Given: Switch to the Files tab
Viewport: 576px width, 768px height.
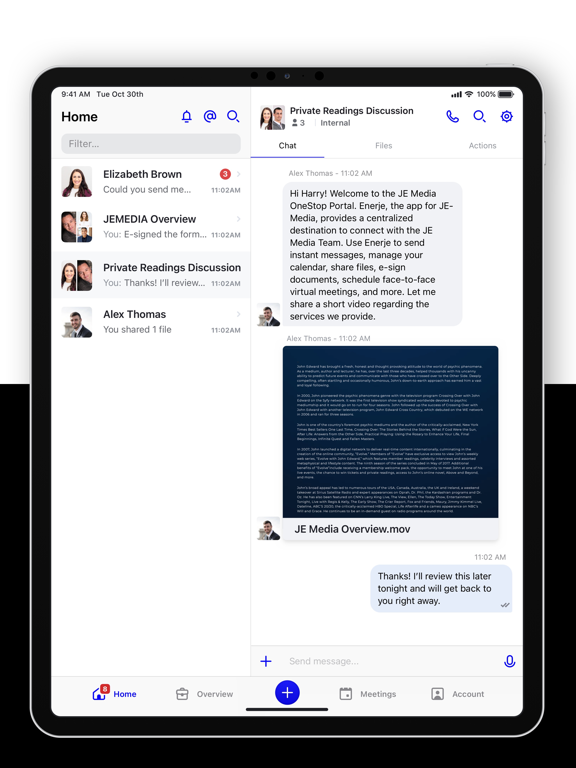Looking at the screenshot, I should [384, 145].
